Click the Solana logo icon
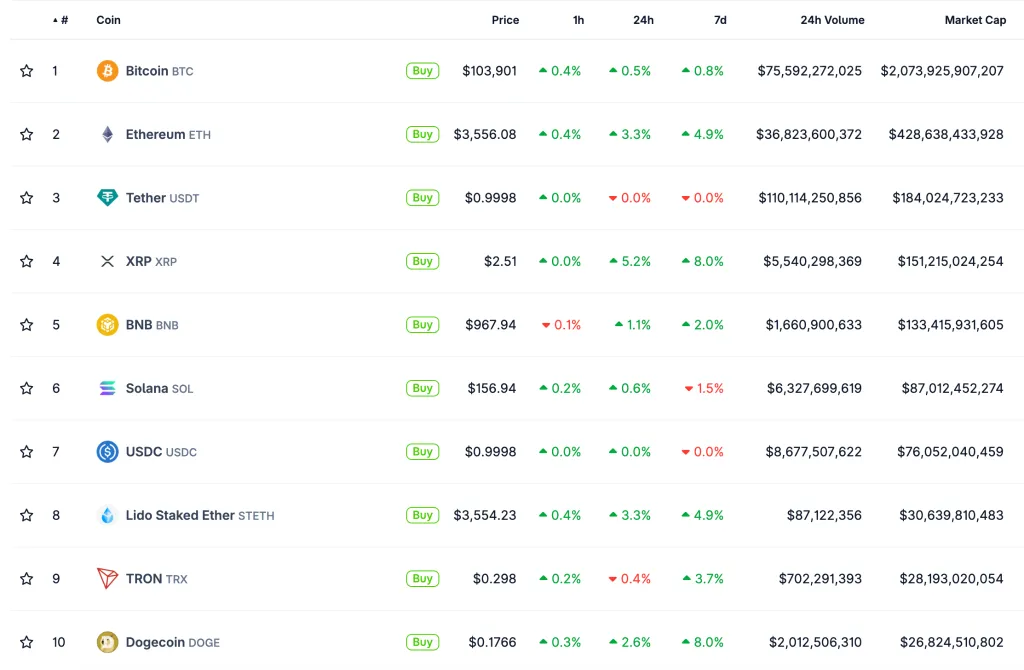The width and height of the screenshot is (1024, 670). (x=107, y=388)
